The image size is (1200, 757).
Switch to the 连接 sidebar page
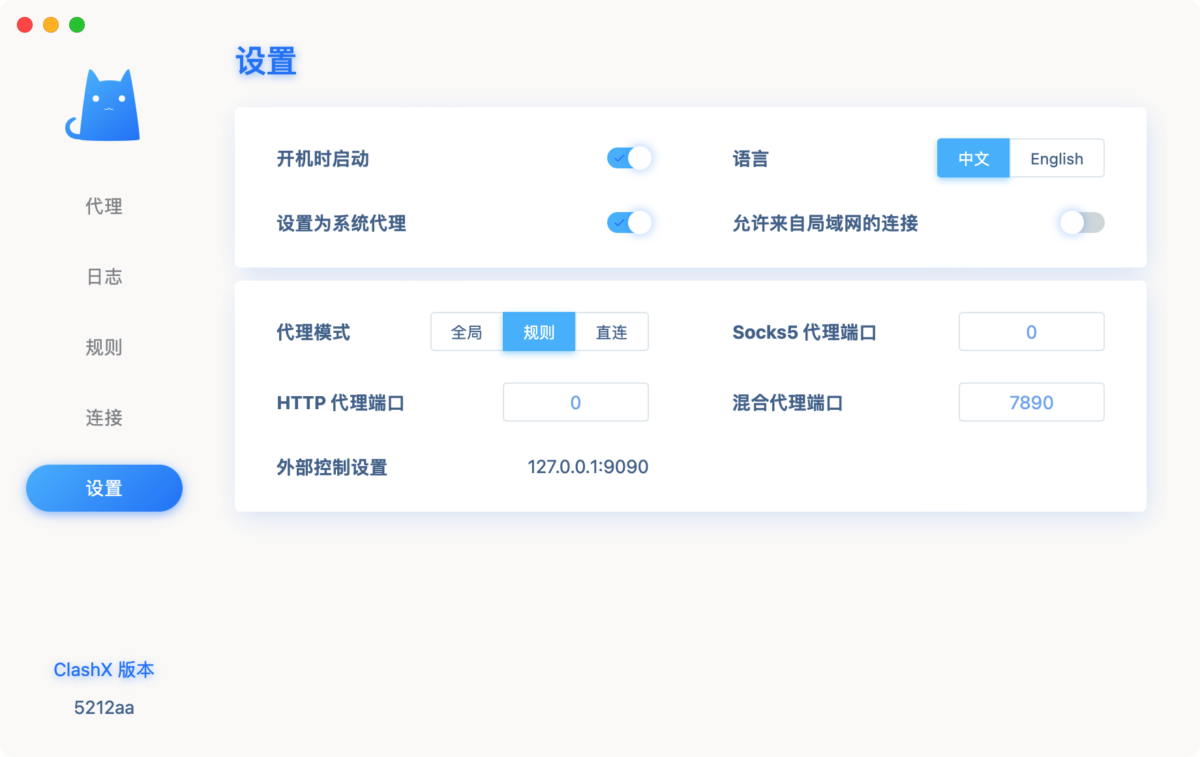coord(104,418)
